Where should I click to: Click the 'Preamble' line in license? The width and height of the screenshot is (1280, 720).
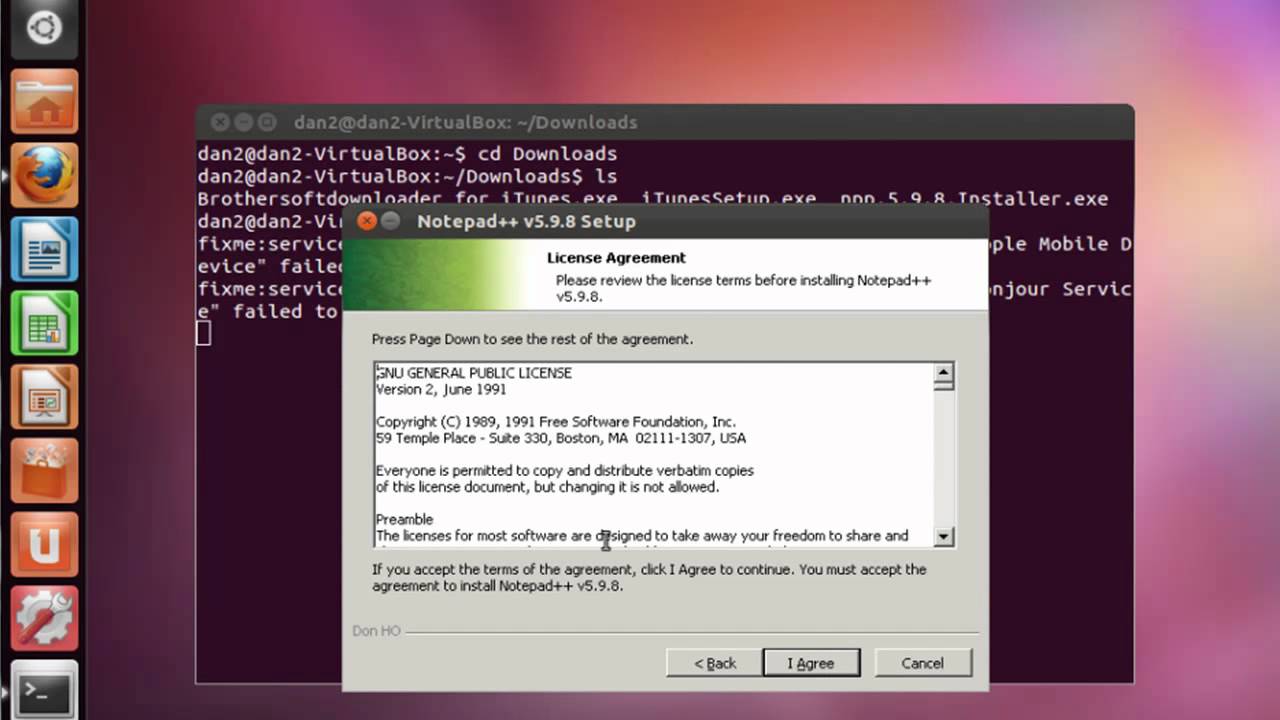404,519
